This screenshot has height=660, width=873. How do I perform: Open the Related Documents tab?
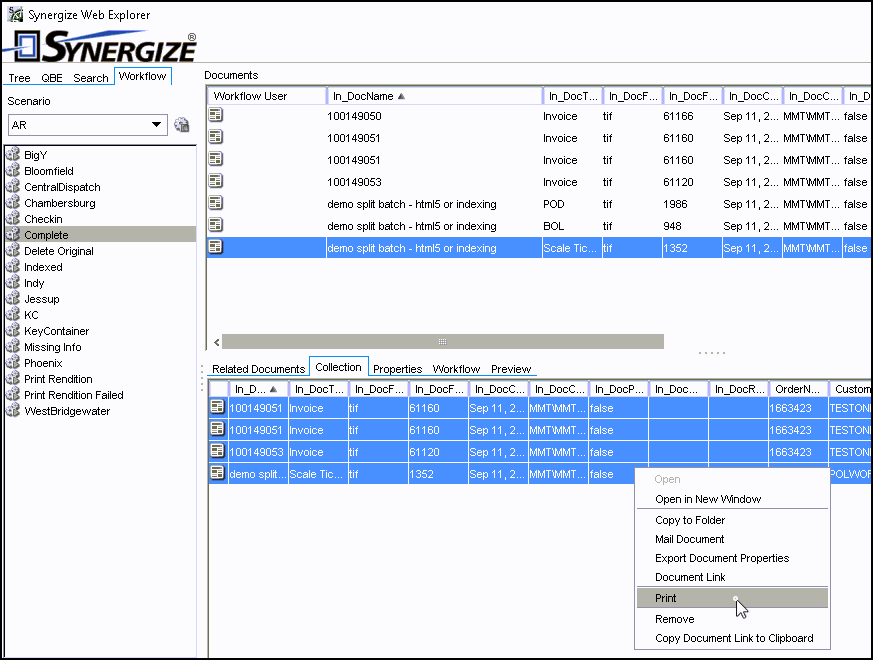(258, 369)
